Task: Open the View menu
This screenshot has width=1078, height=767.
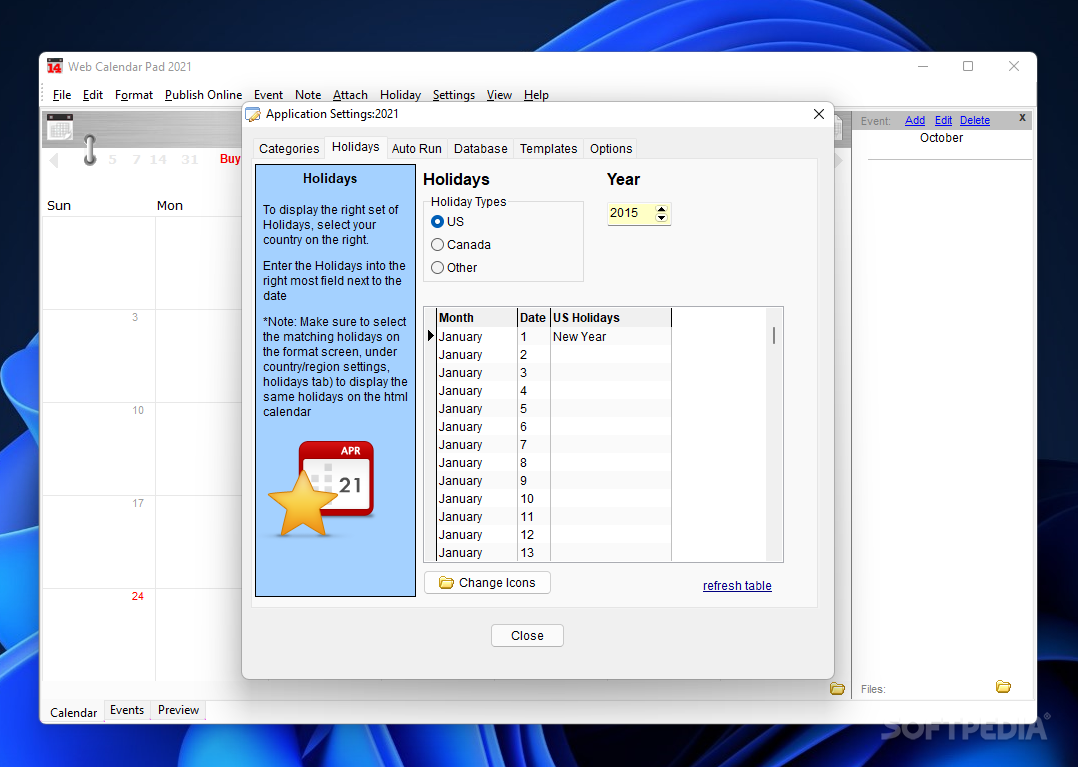Action: [499, 95]
